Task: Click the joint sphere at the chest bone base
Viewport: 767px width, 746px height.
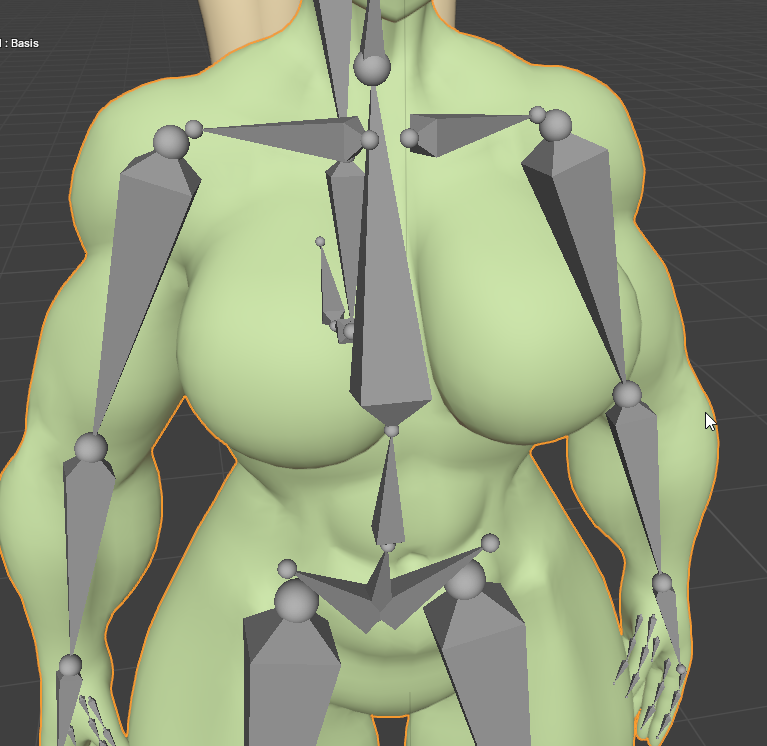Action: [391, 430]
